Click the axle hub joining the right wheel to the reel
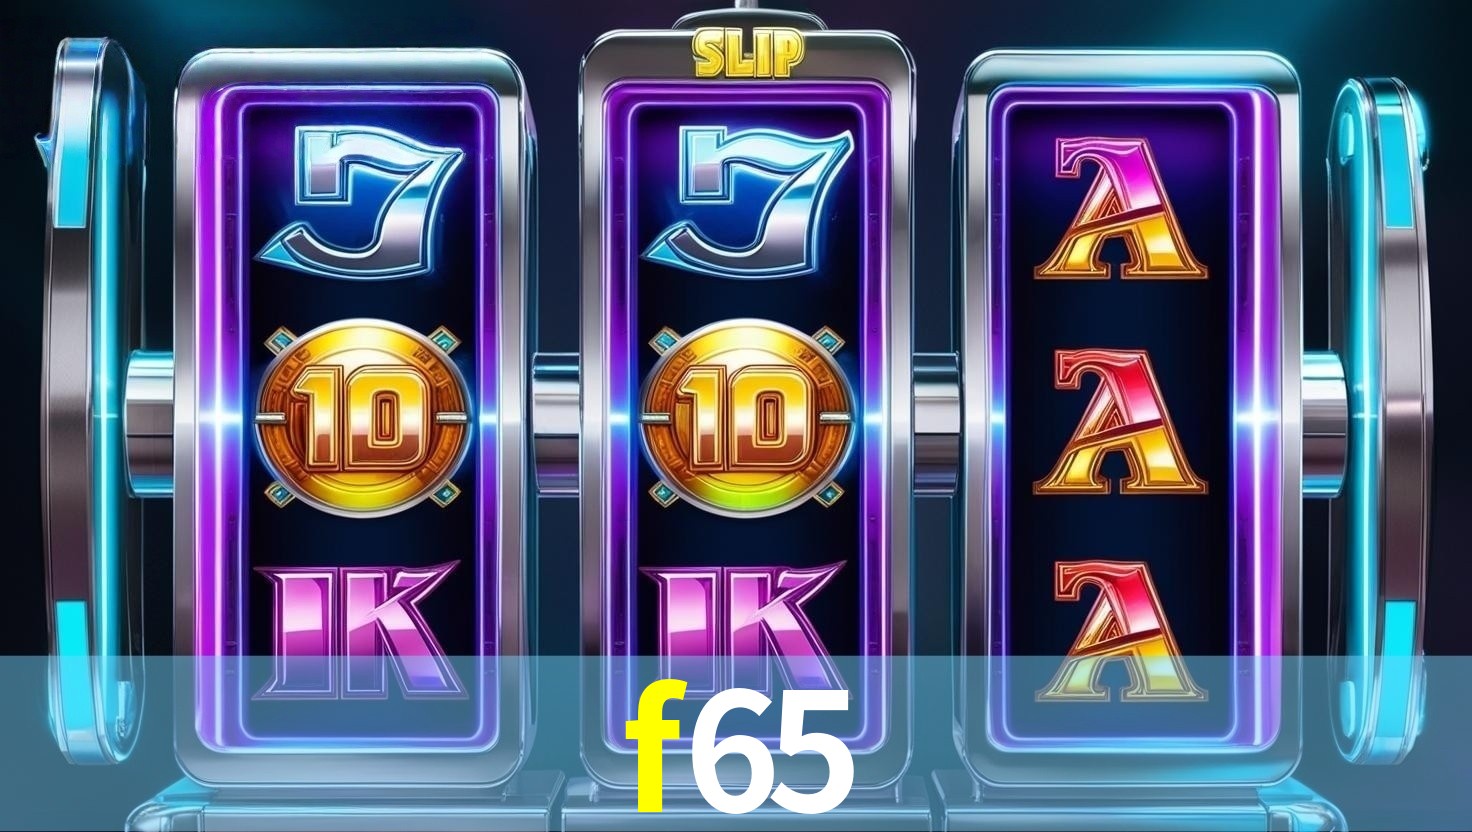 (x=1322, y=423)
